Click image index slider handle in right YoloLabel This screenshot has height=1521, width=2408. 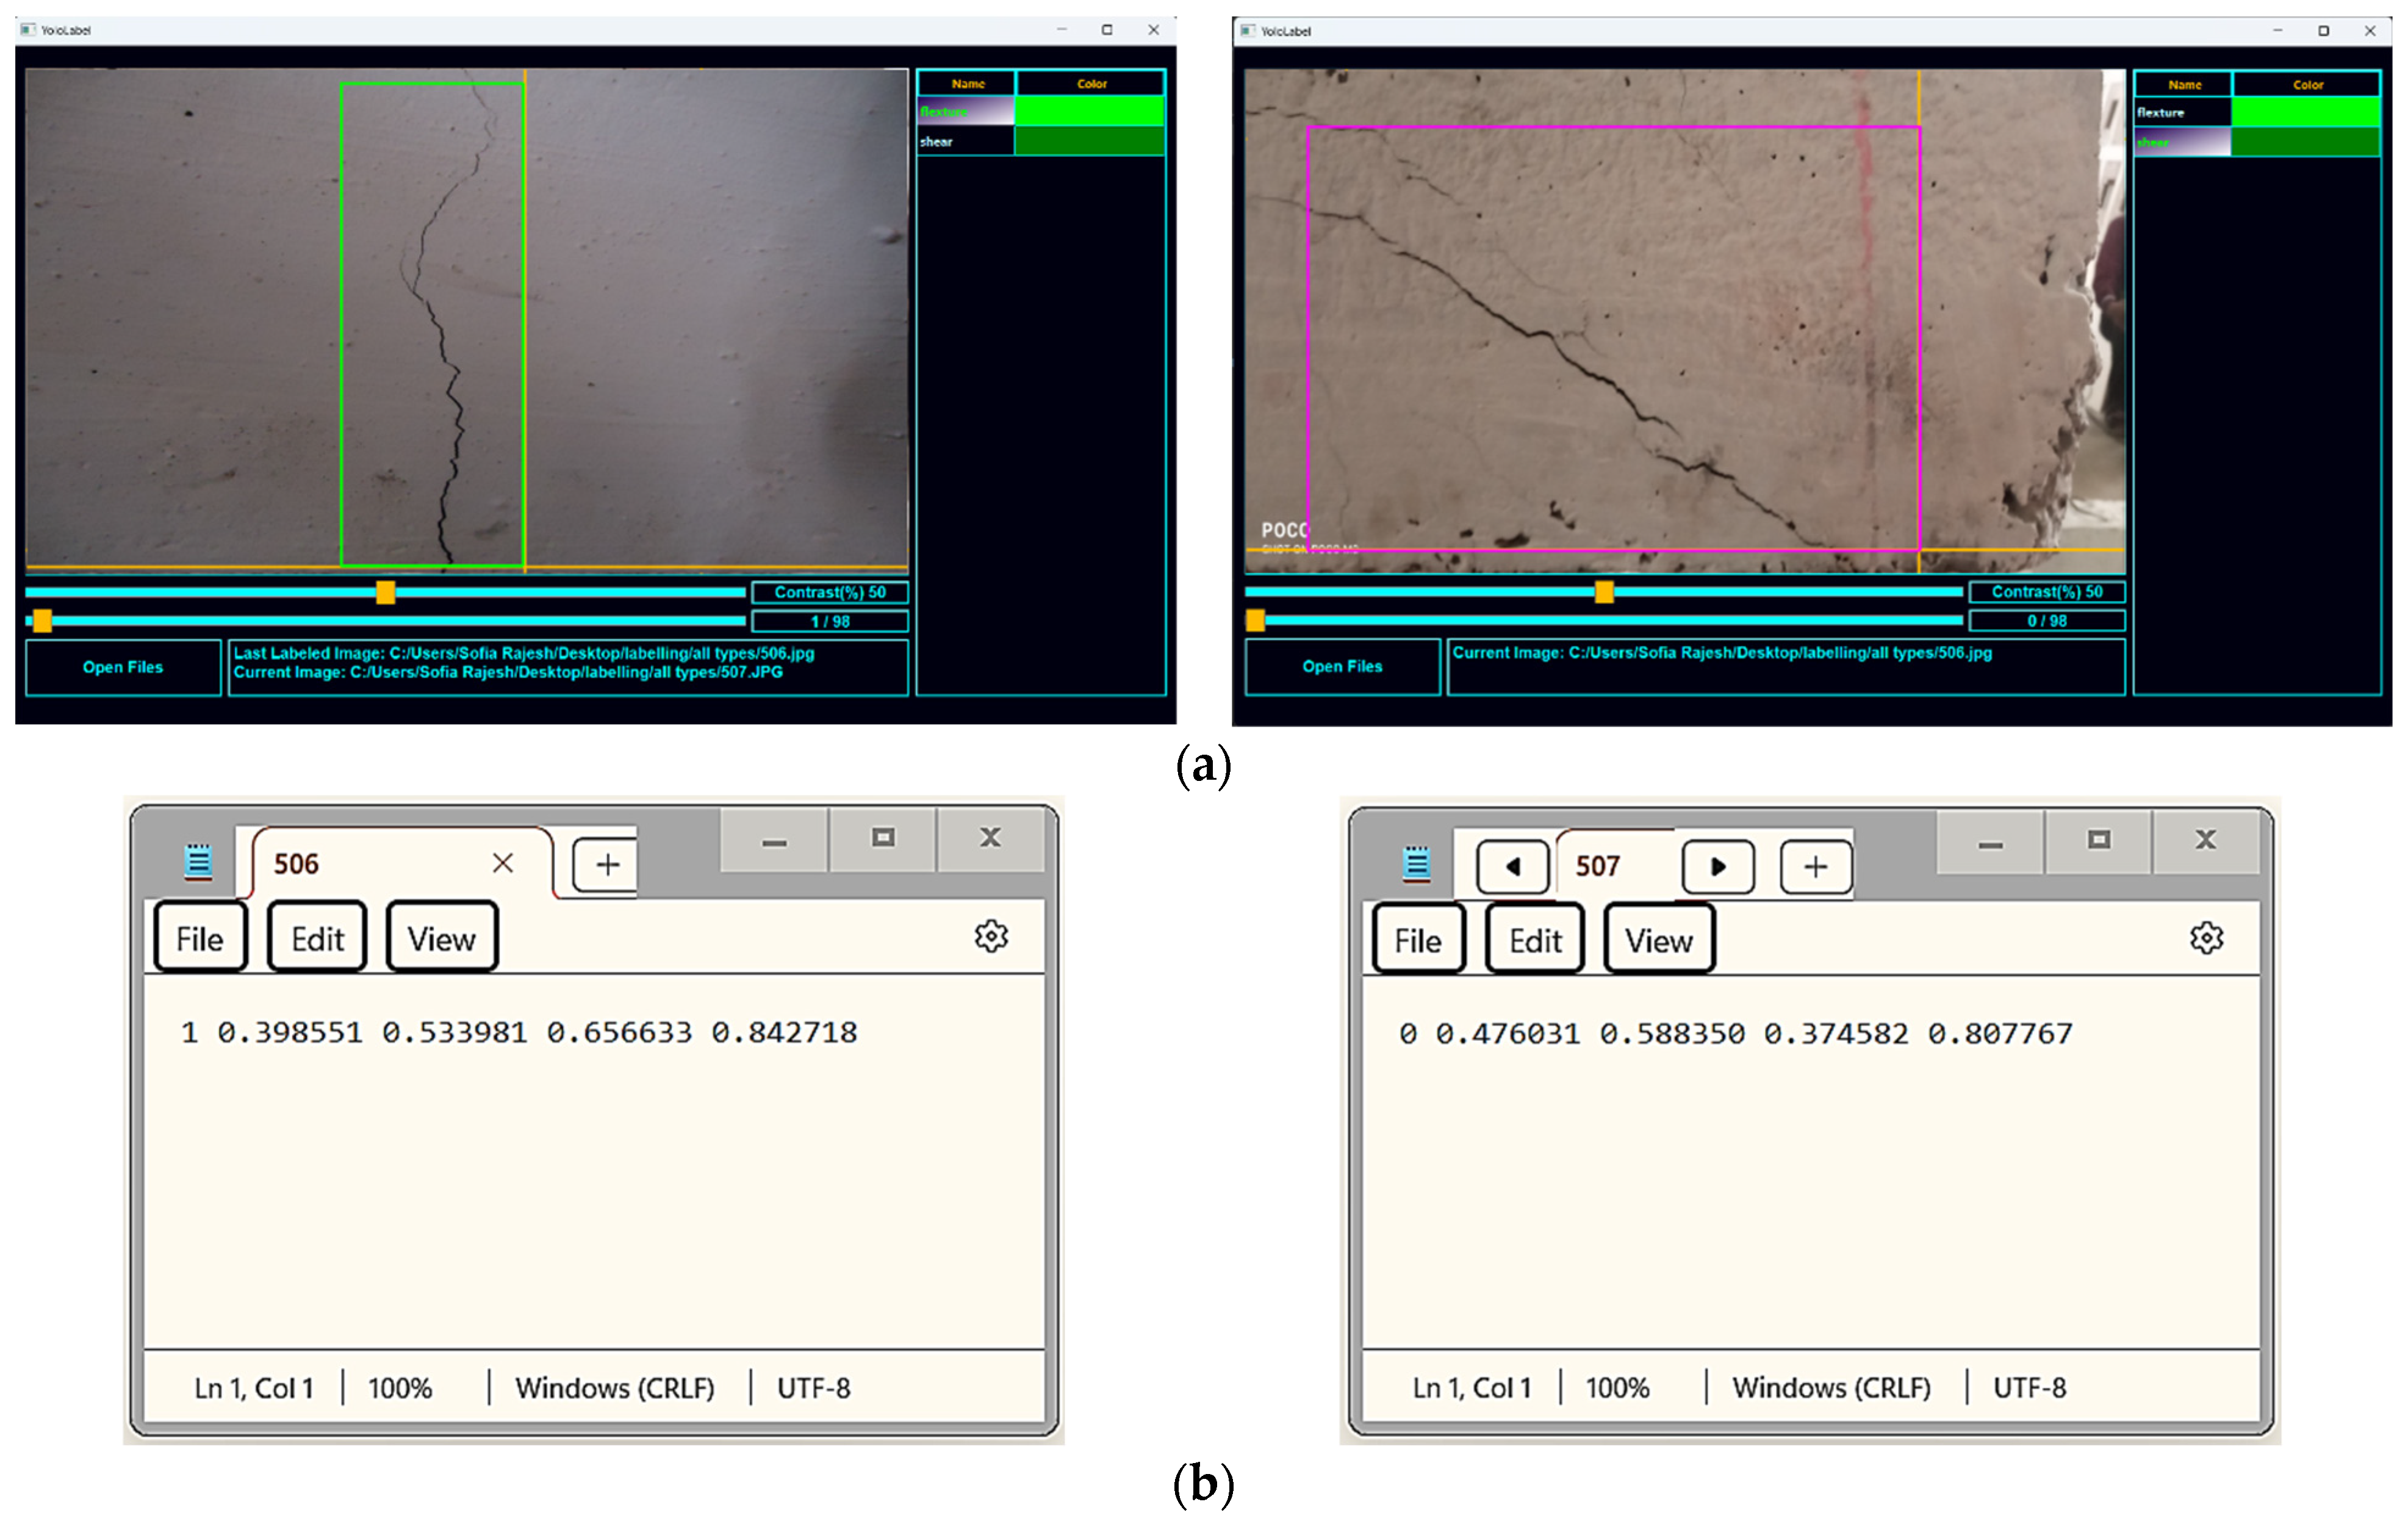point(1255,621)
